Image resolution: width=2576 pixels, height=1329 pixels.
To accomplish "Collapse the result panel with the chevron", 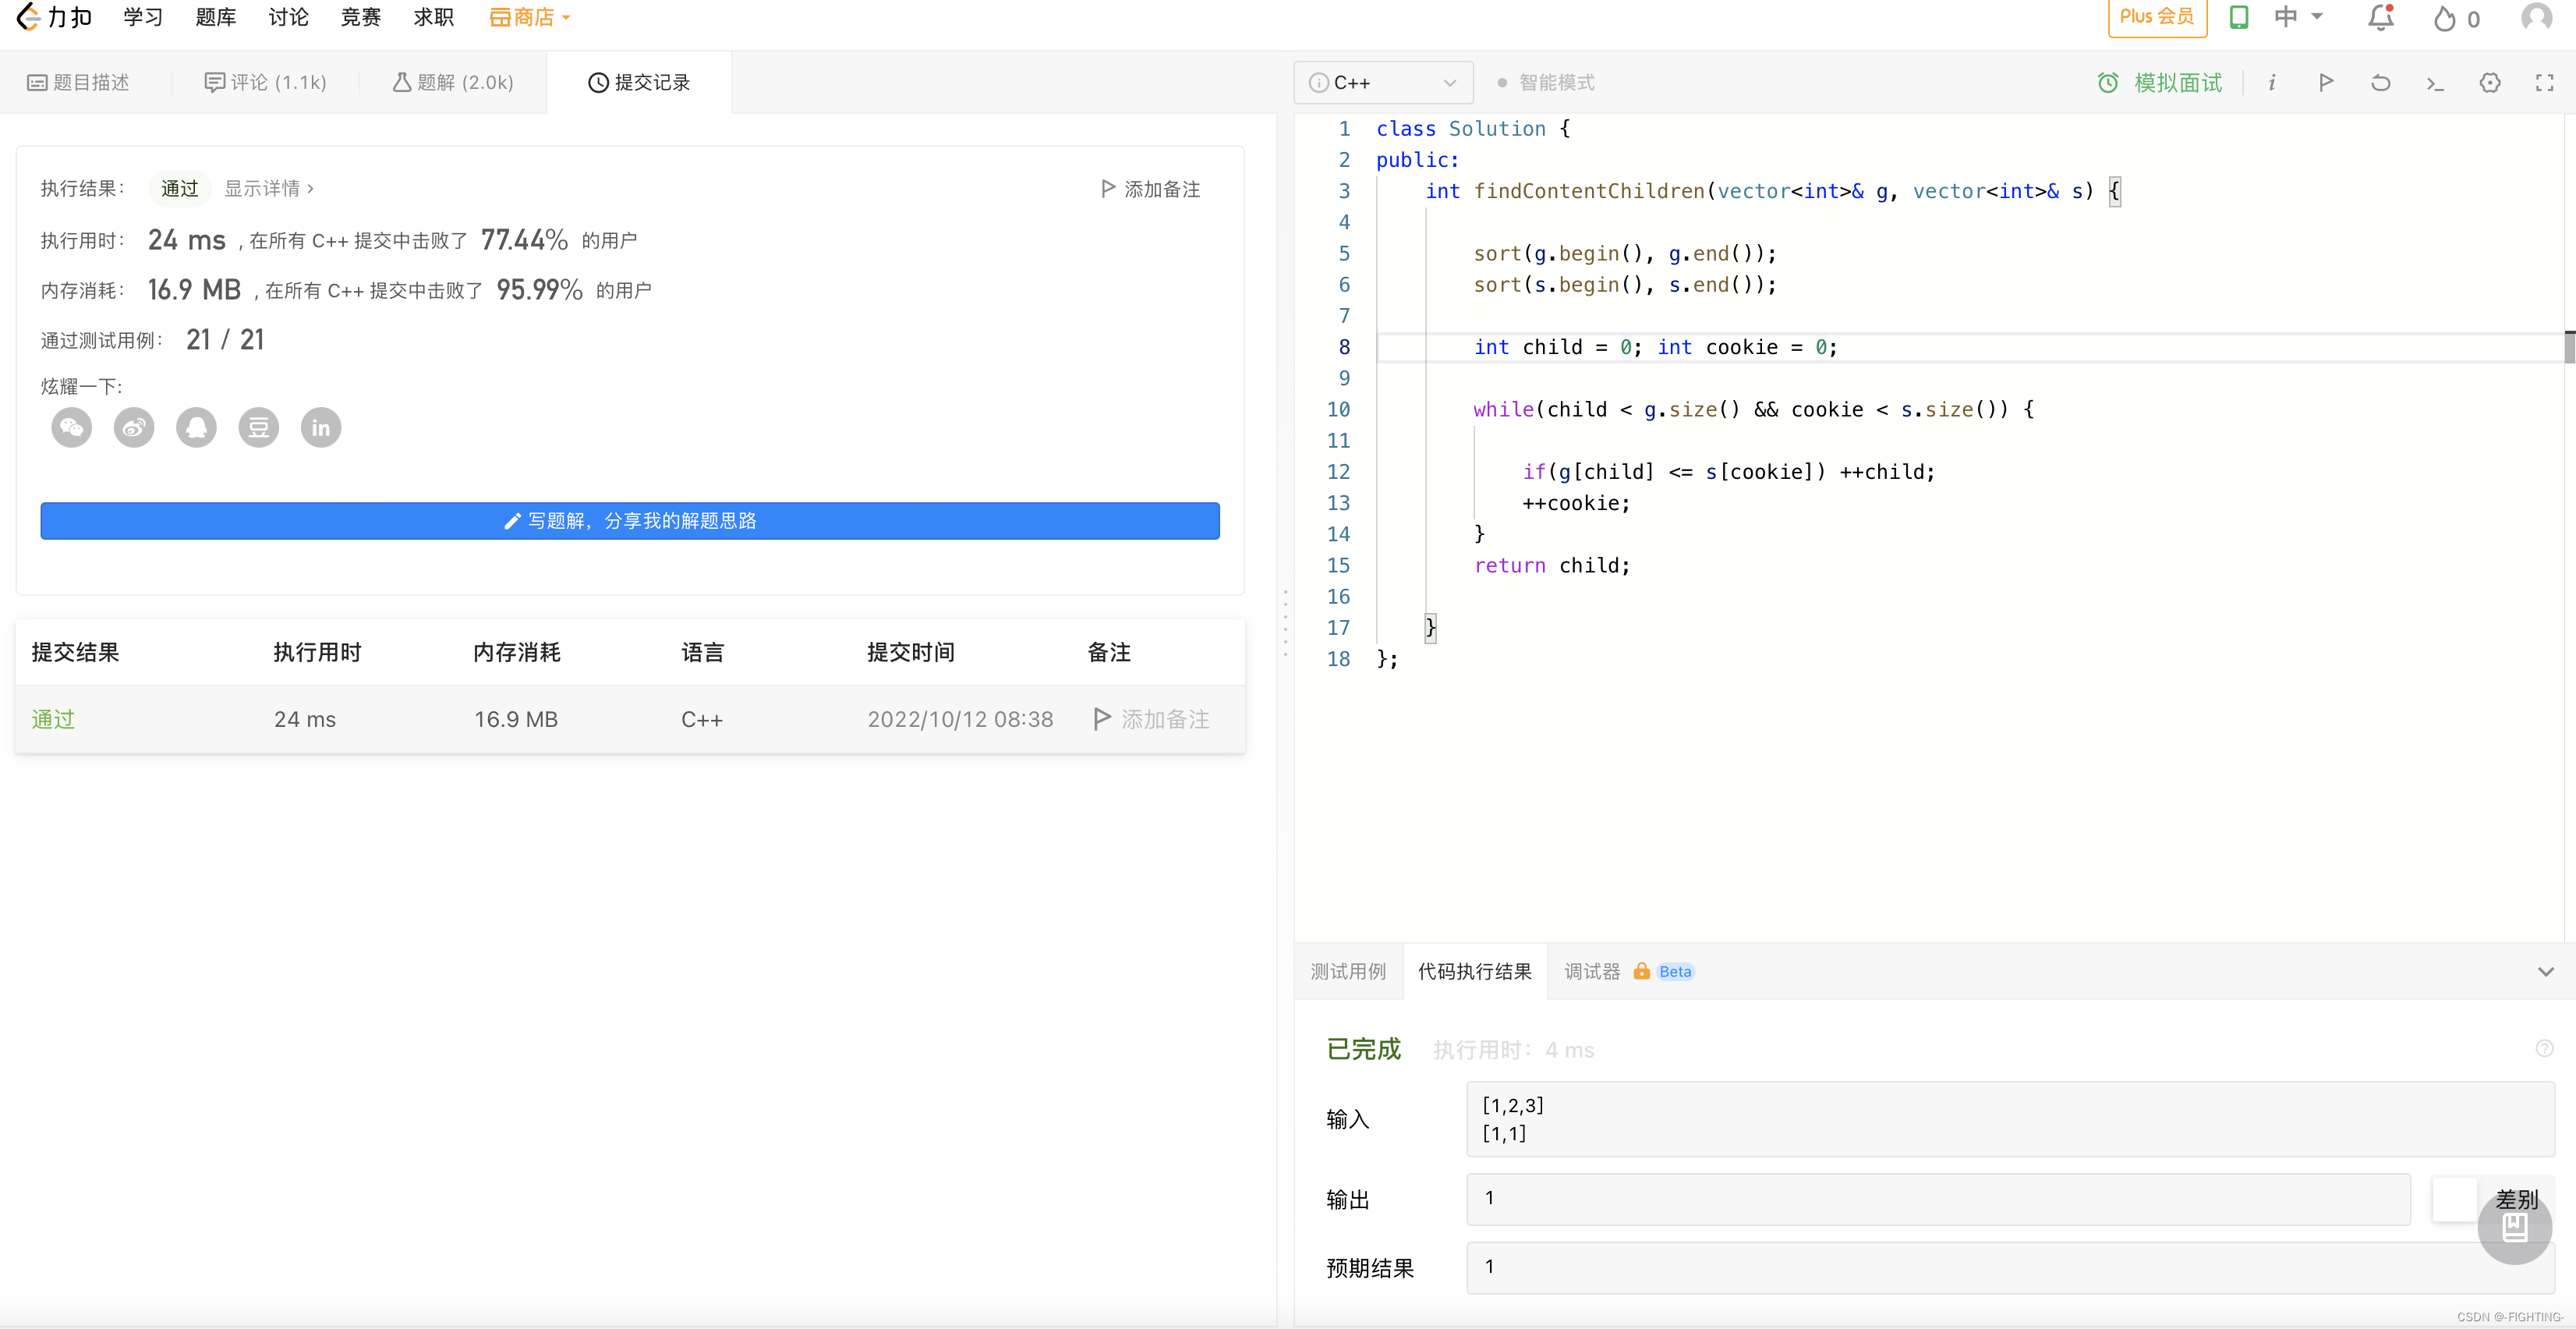I will (2545, 972).
